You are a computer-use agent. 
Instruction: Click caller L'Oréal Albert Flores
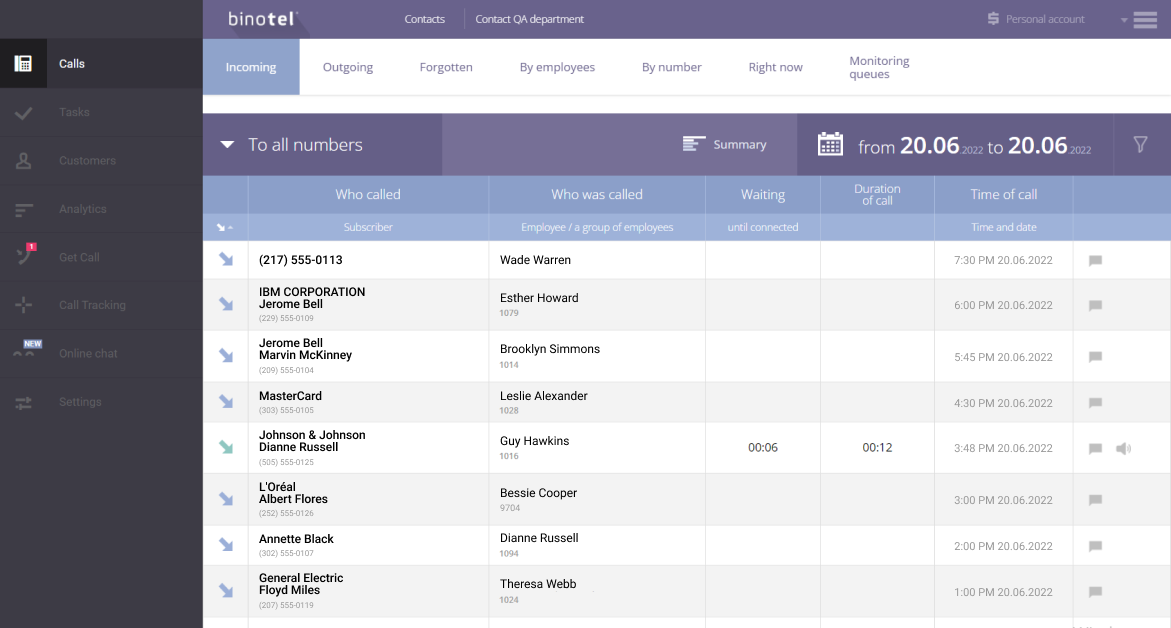293,493
